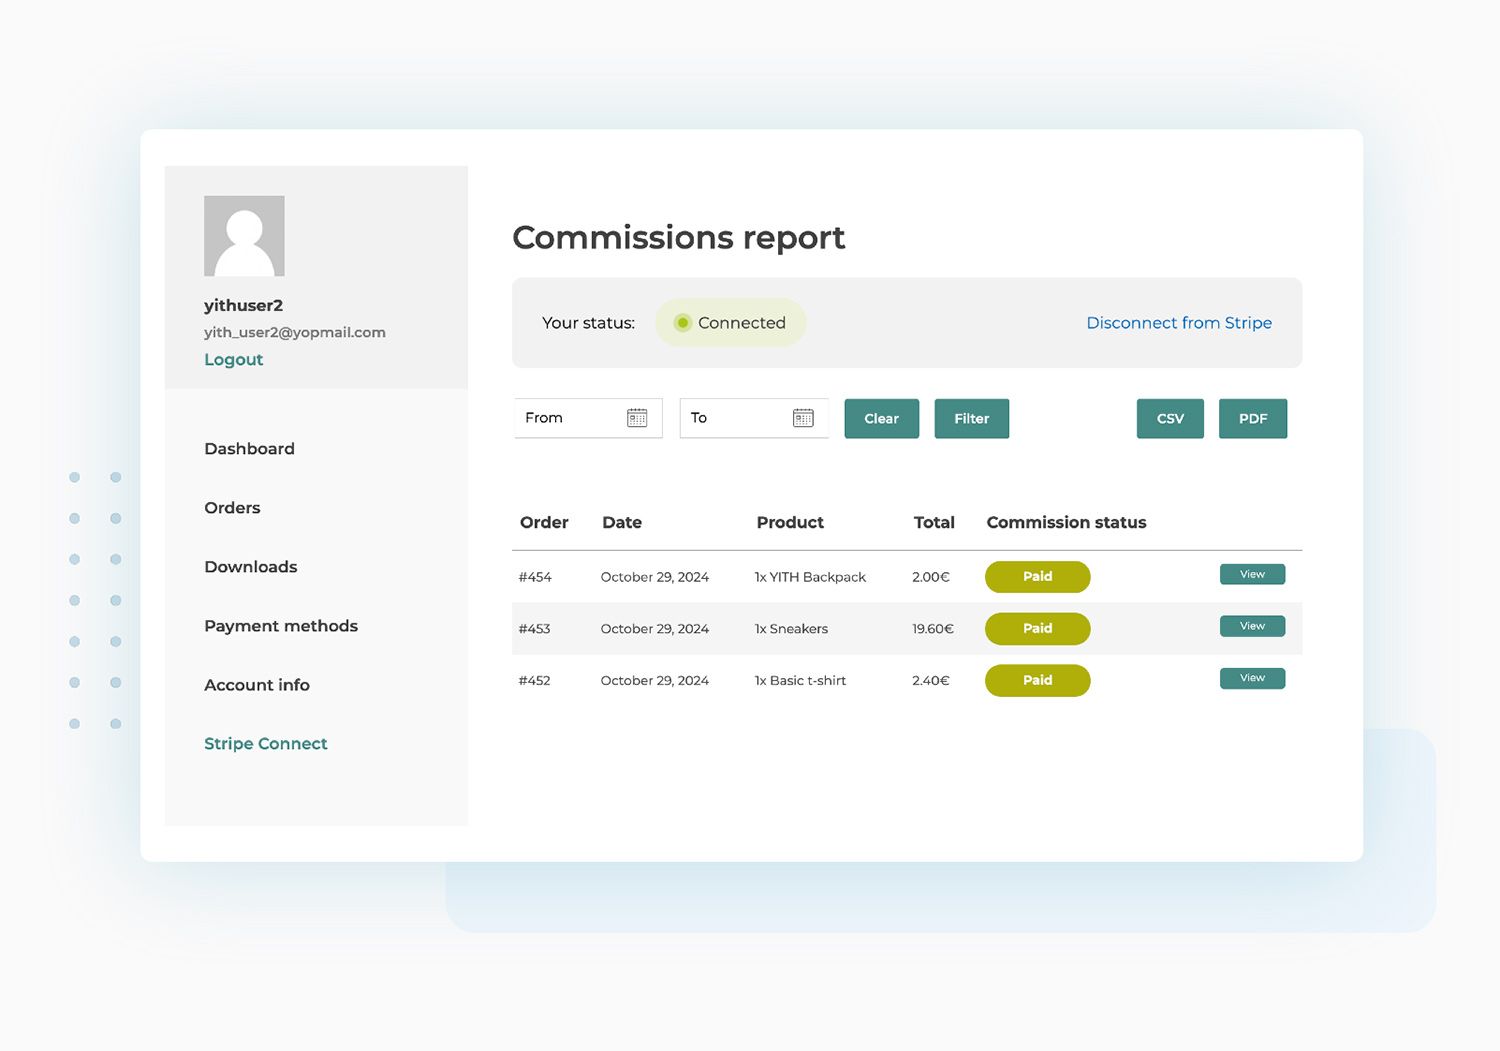Switch to the Orders section
Viewport: 1500px width, 1051px height.
click(232, 508)
